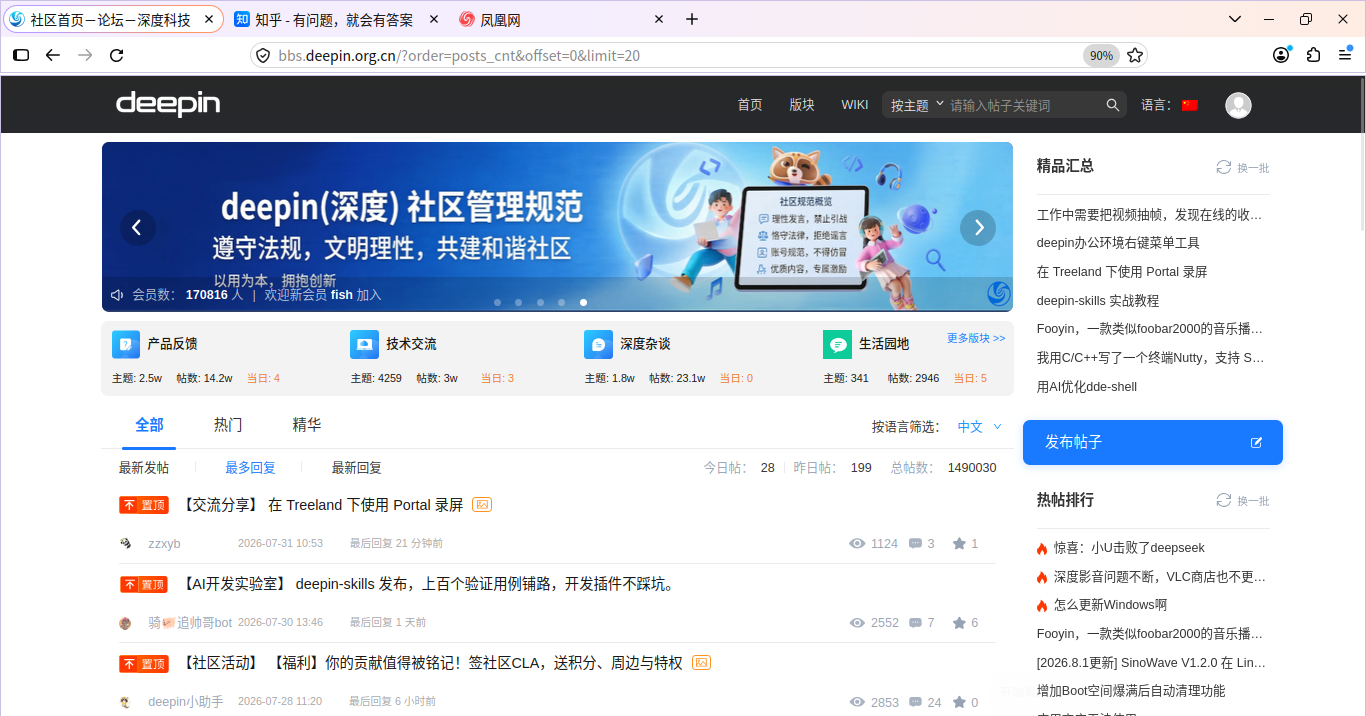Viewport: 1366px width, 716px height.
Task: Open the browser tab list chevron
Action: pos(1235,19)
